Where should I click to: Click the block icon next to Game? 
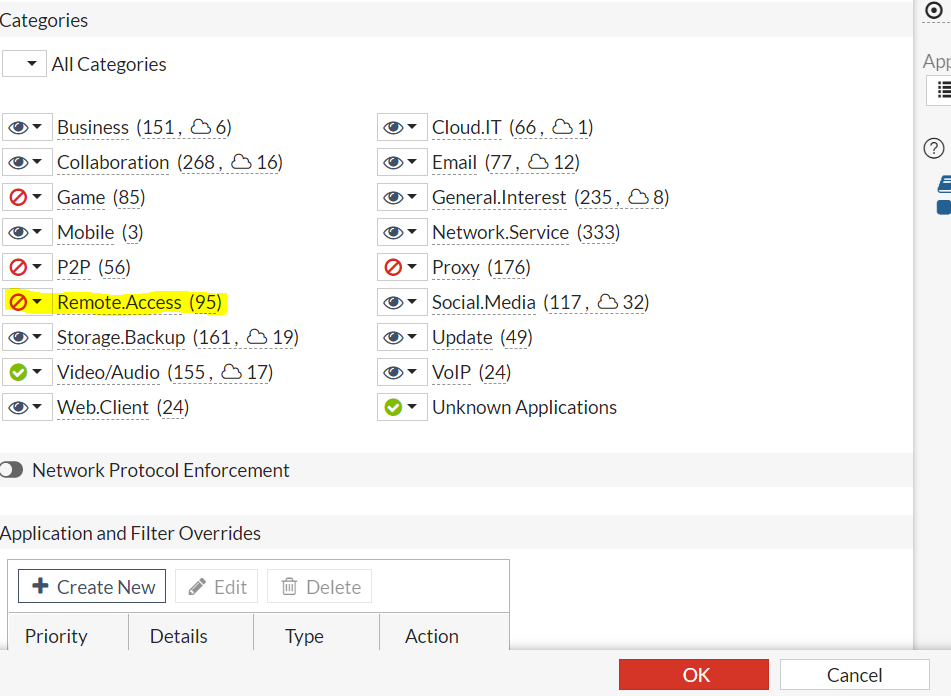tap(18, 197)
